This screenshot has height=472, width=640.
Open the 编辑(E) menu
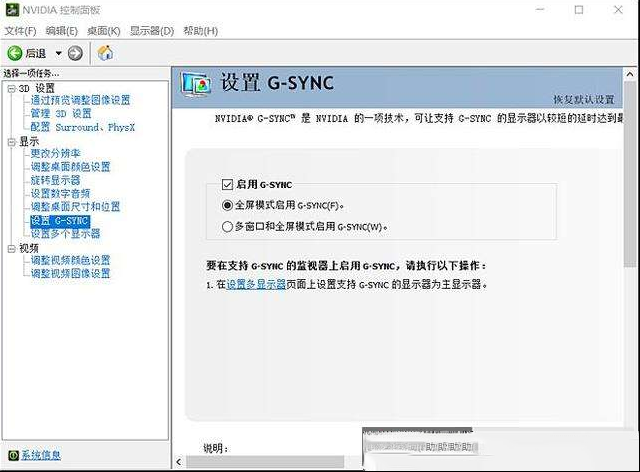(x=62, y=31)
